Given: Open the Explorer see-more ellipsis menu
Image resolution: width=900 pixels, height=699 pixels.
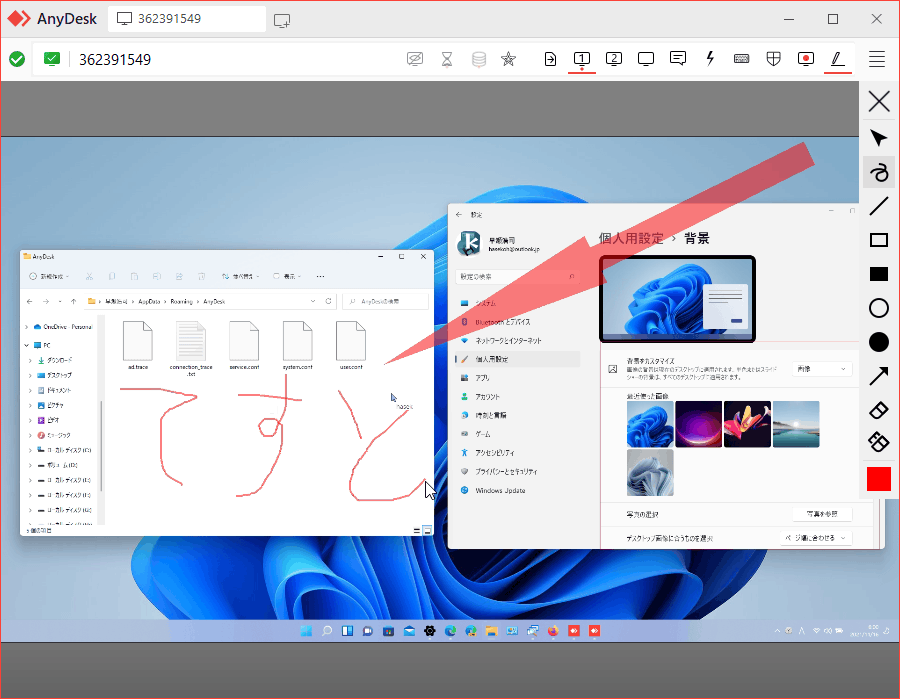Looking at the screenshot, I should click(320, 277).
